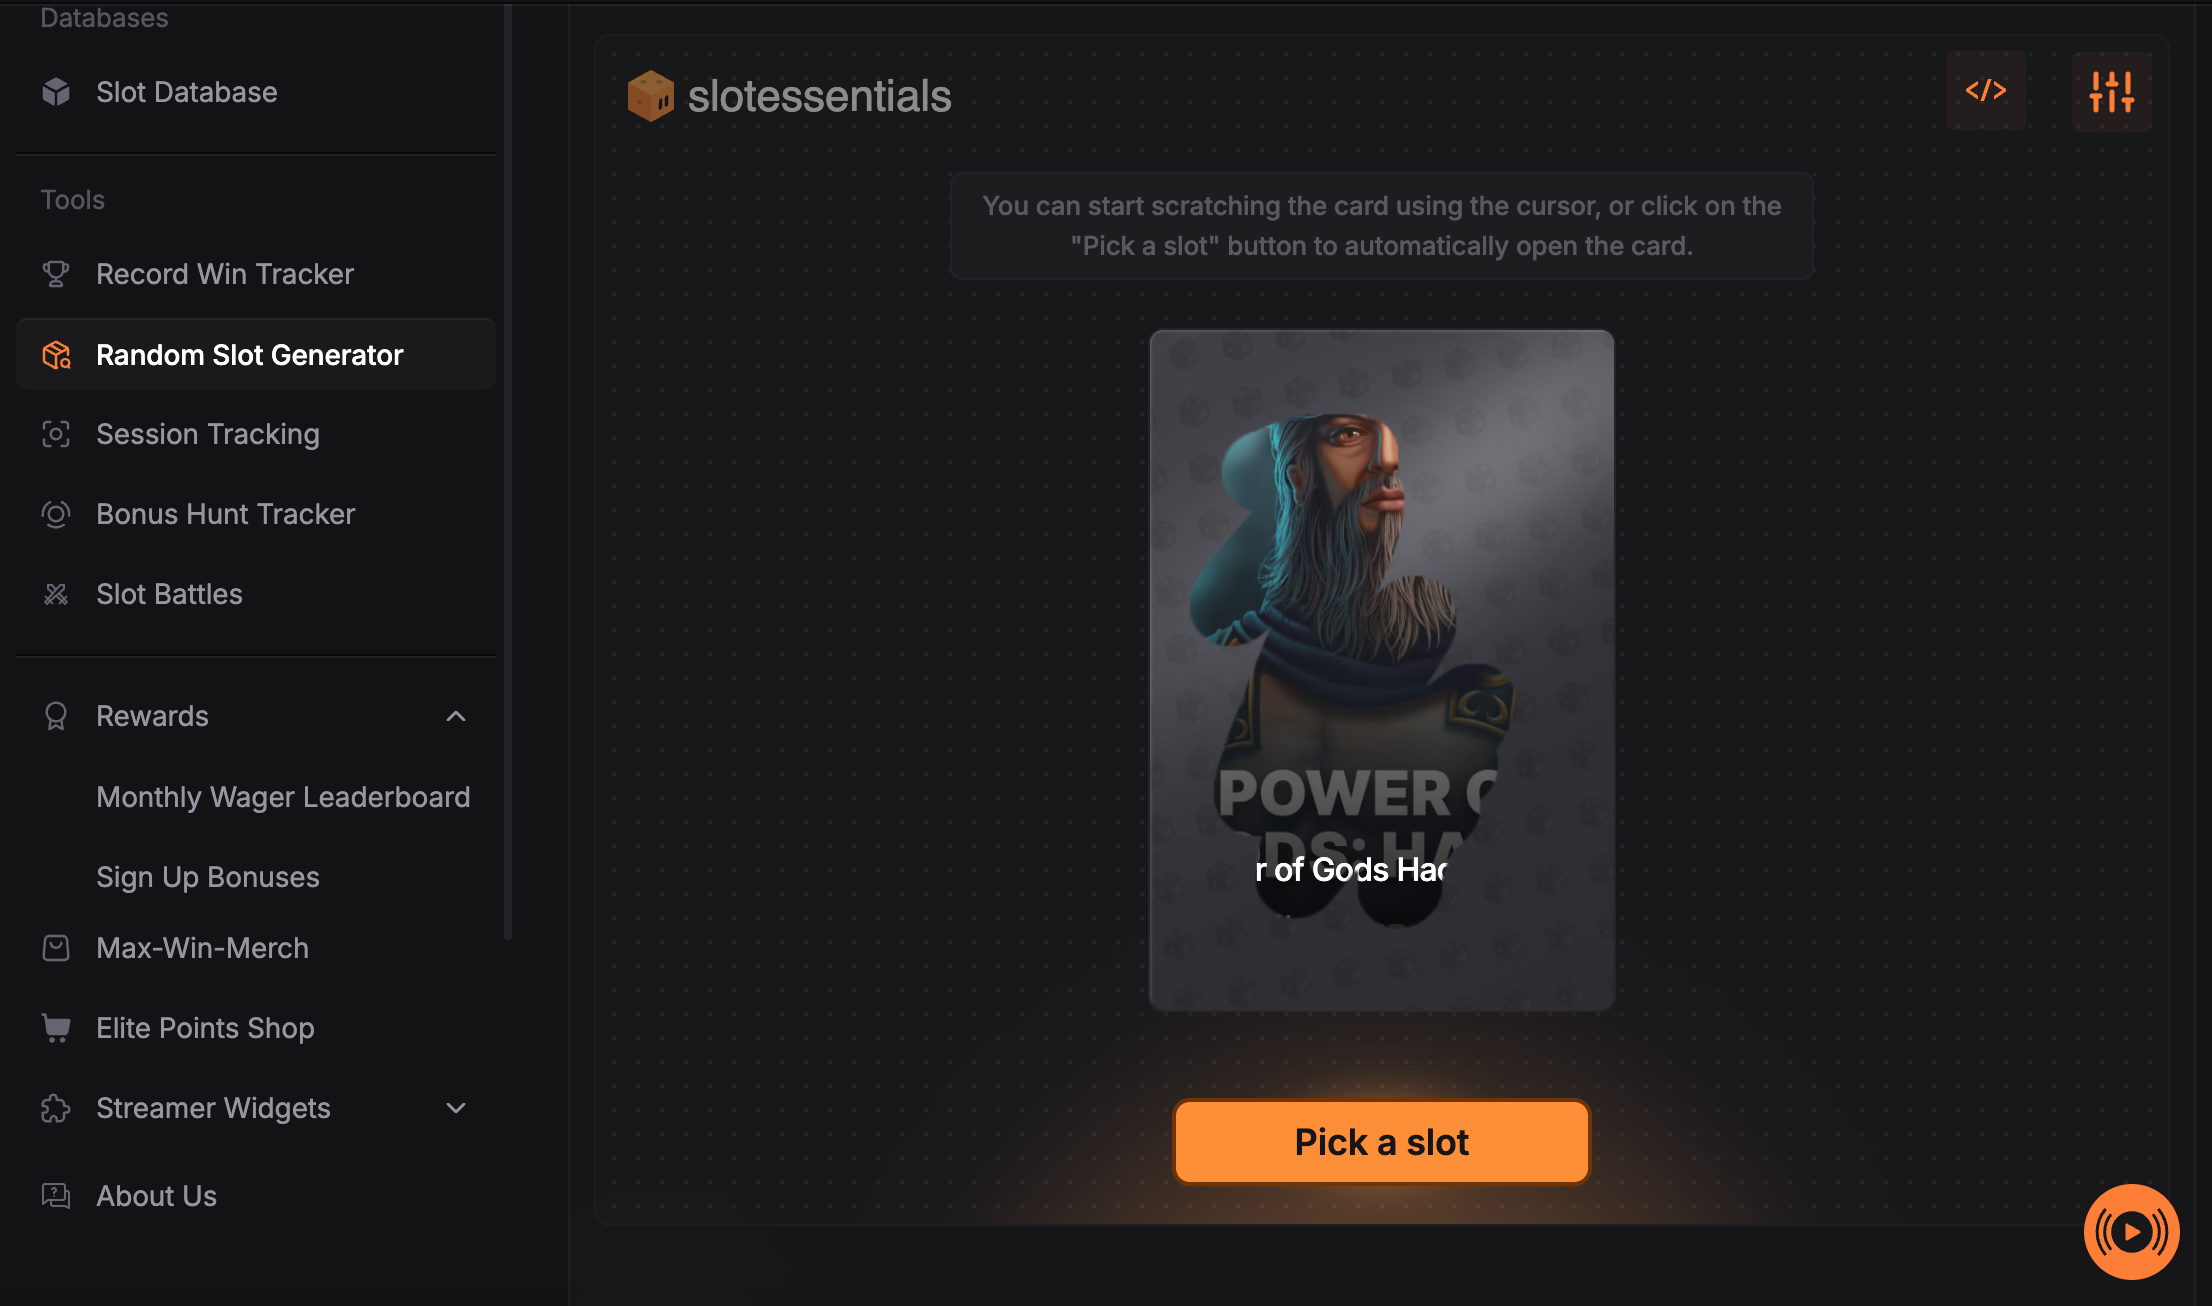Open Sign Up Bonuses page
The height and width of the screenshot is (1306, 2212).
click(x=208, y=877)
